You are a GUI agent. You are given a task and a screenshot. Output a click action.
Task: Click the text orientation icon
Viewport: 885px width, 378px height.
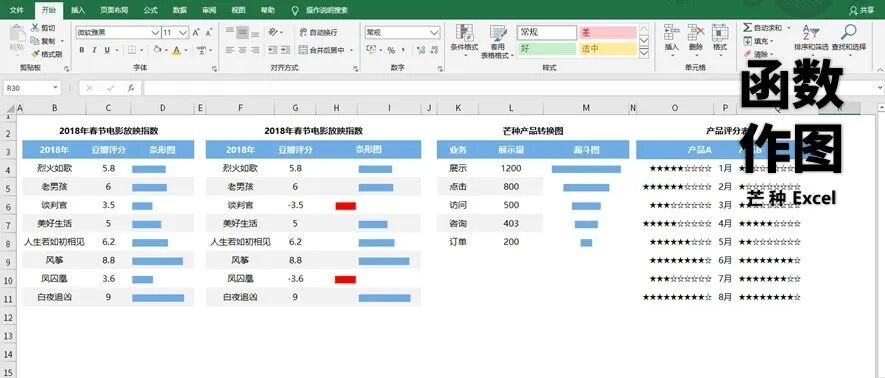[273, 32]
